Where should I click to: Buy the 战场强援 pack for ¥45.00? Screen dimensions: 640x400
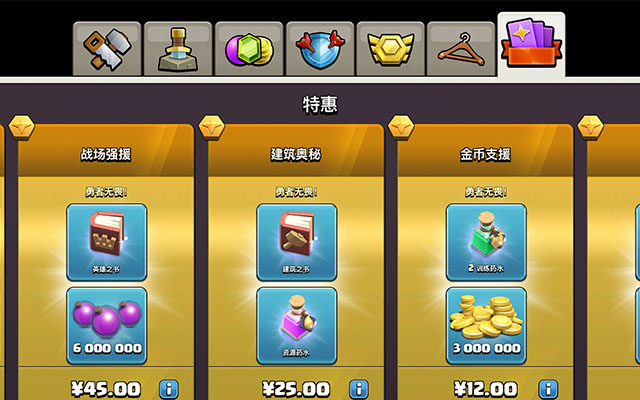106,389
